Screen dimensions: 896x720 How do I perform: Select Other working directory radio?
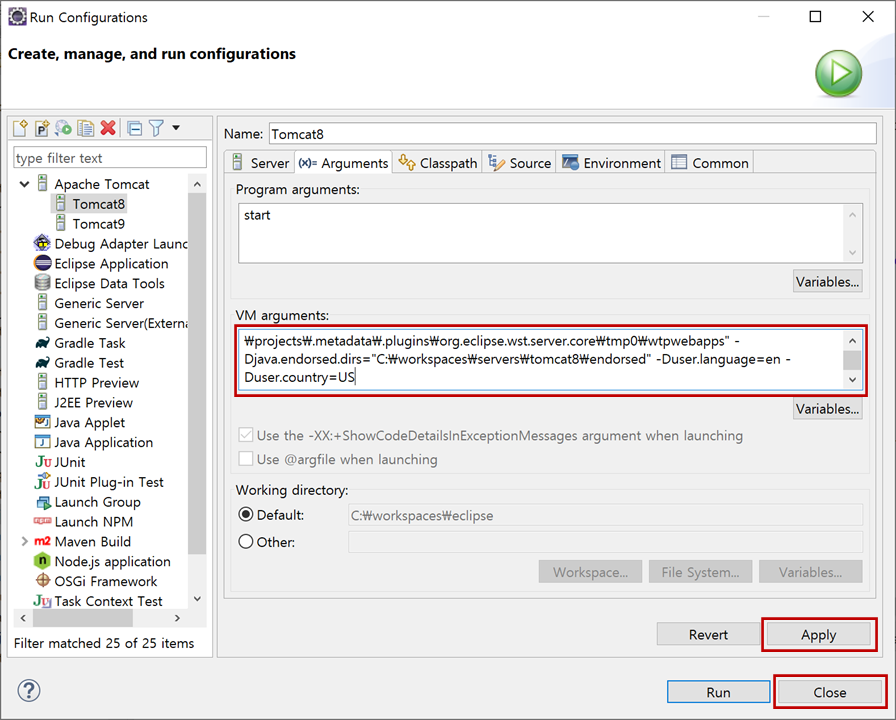pyautogui.click(x=246, y=541)
